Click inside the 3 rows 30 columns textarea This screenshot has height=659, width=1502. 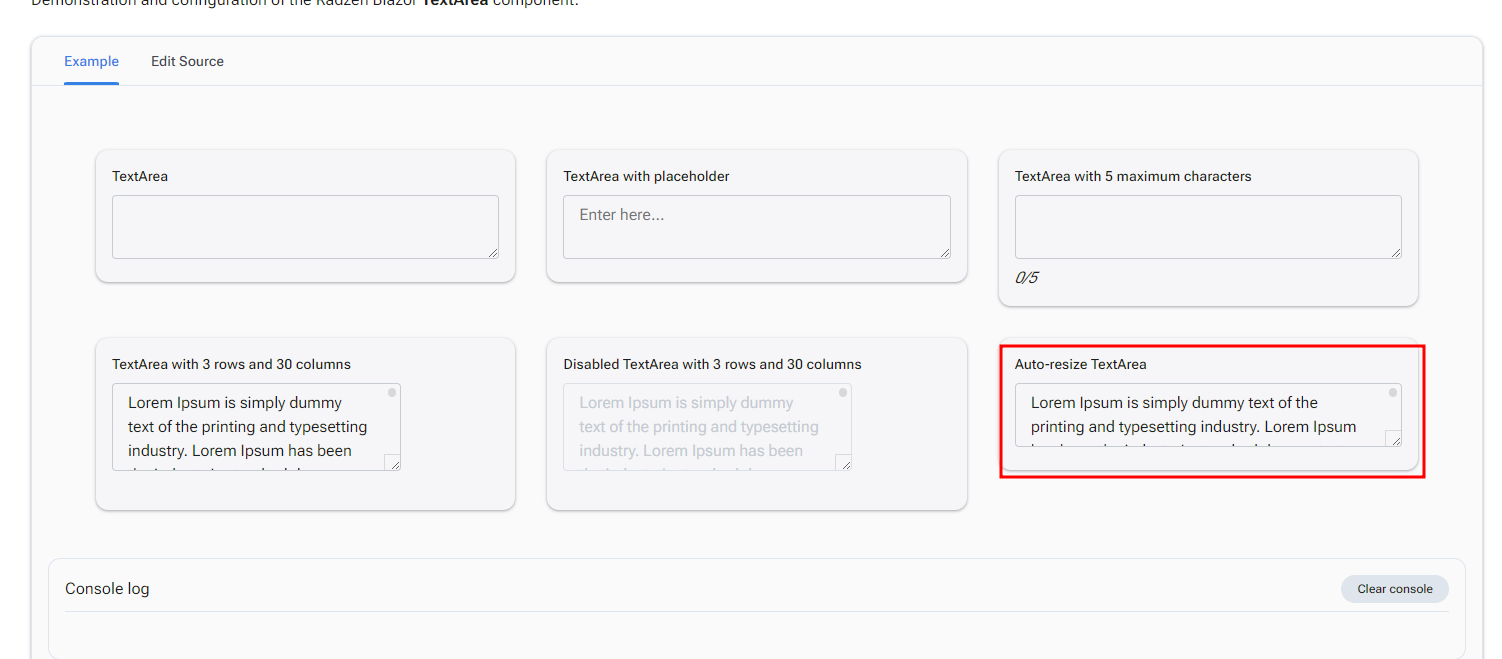pos(250,427)
